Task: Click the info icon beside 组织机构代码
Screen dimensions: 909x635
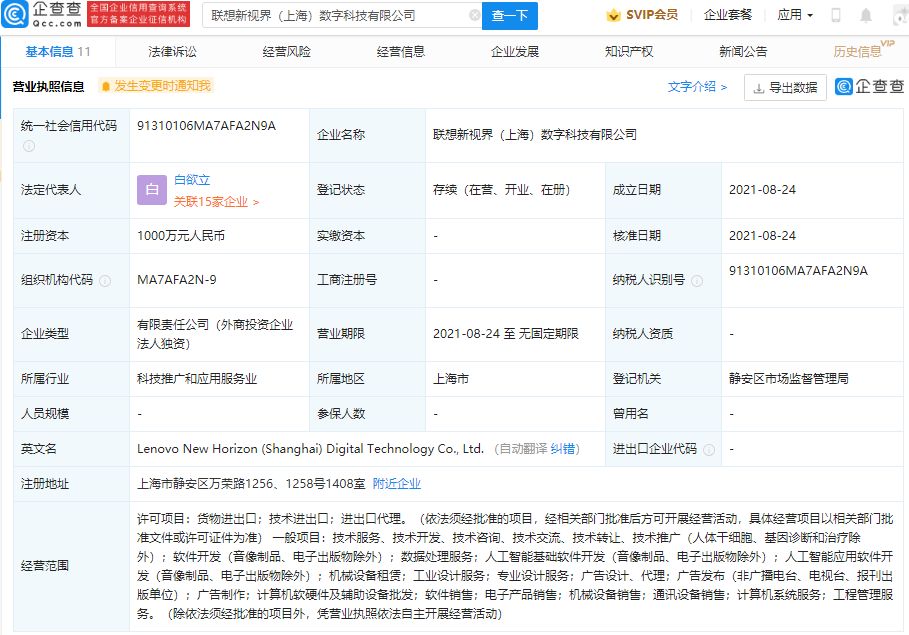Action: coord(105,281)
